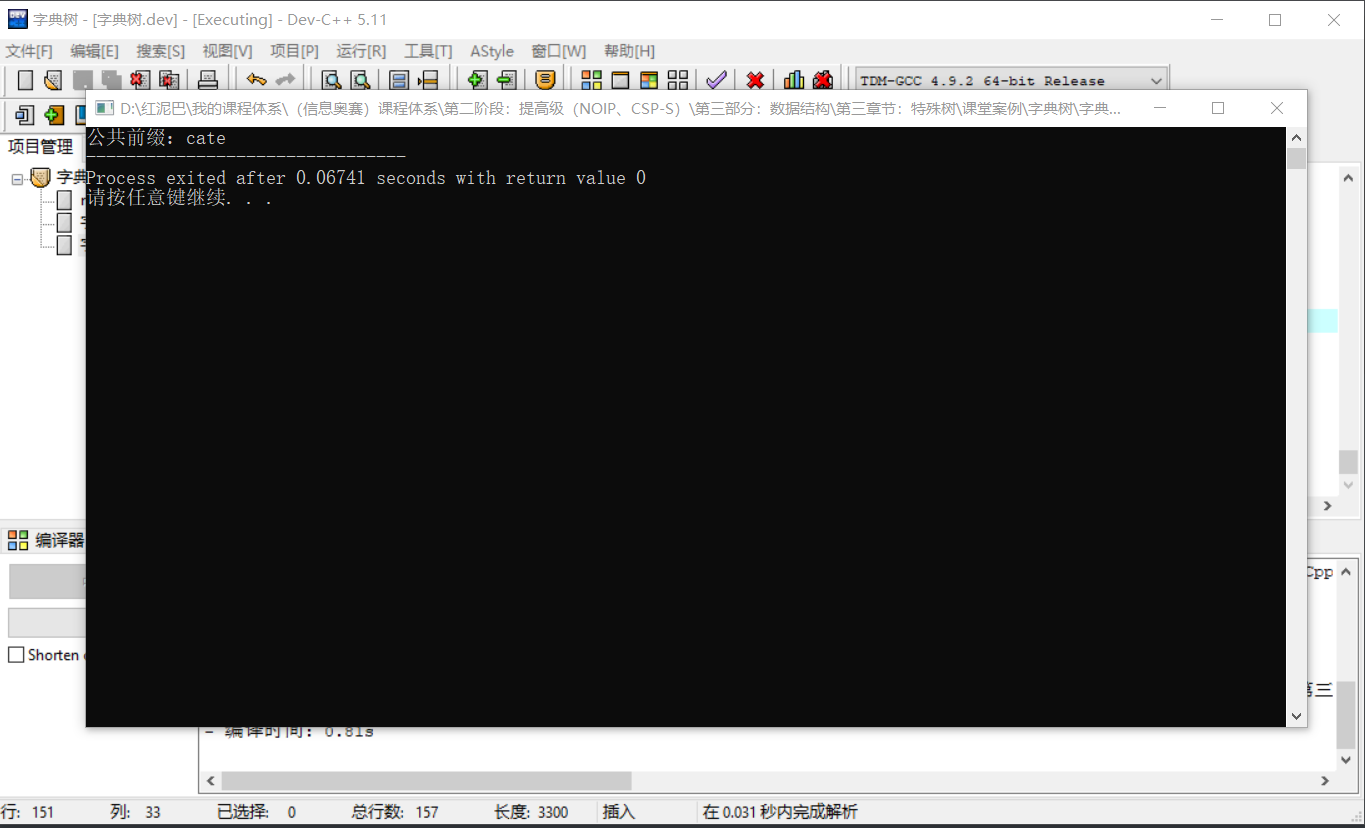Click the Print icon in toolbar
The image size is (1365, 828).
coord(207,80)
